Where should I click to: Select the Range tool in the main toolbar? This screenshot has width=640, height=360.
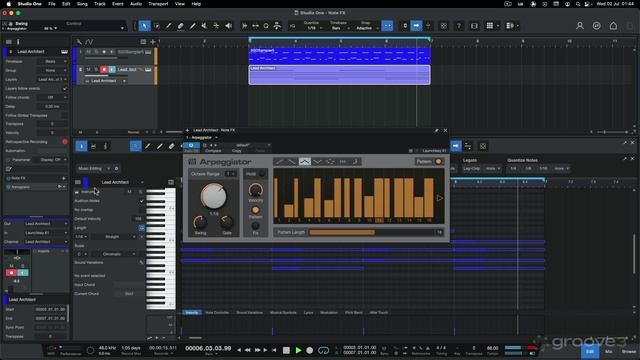tap(157, 26)
